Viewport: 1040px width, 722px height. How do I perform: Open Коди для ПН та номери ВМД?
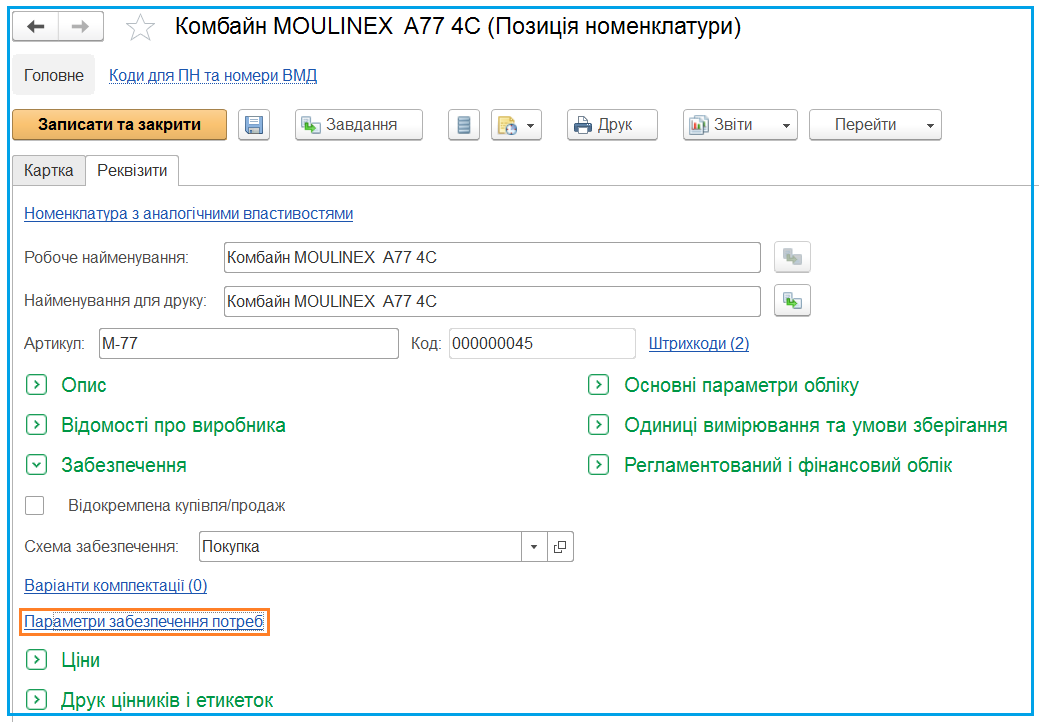coord(213,76)
